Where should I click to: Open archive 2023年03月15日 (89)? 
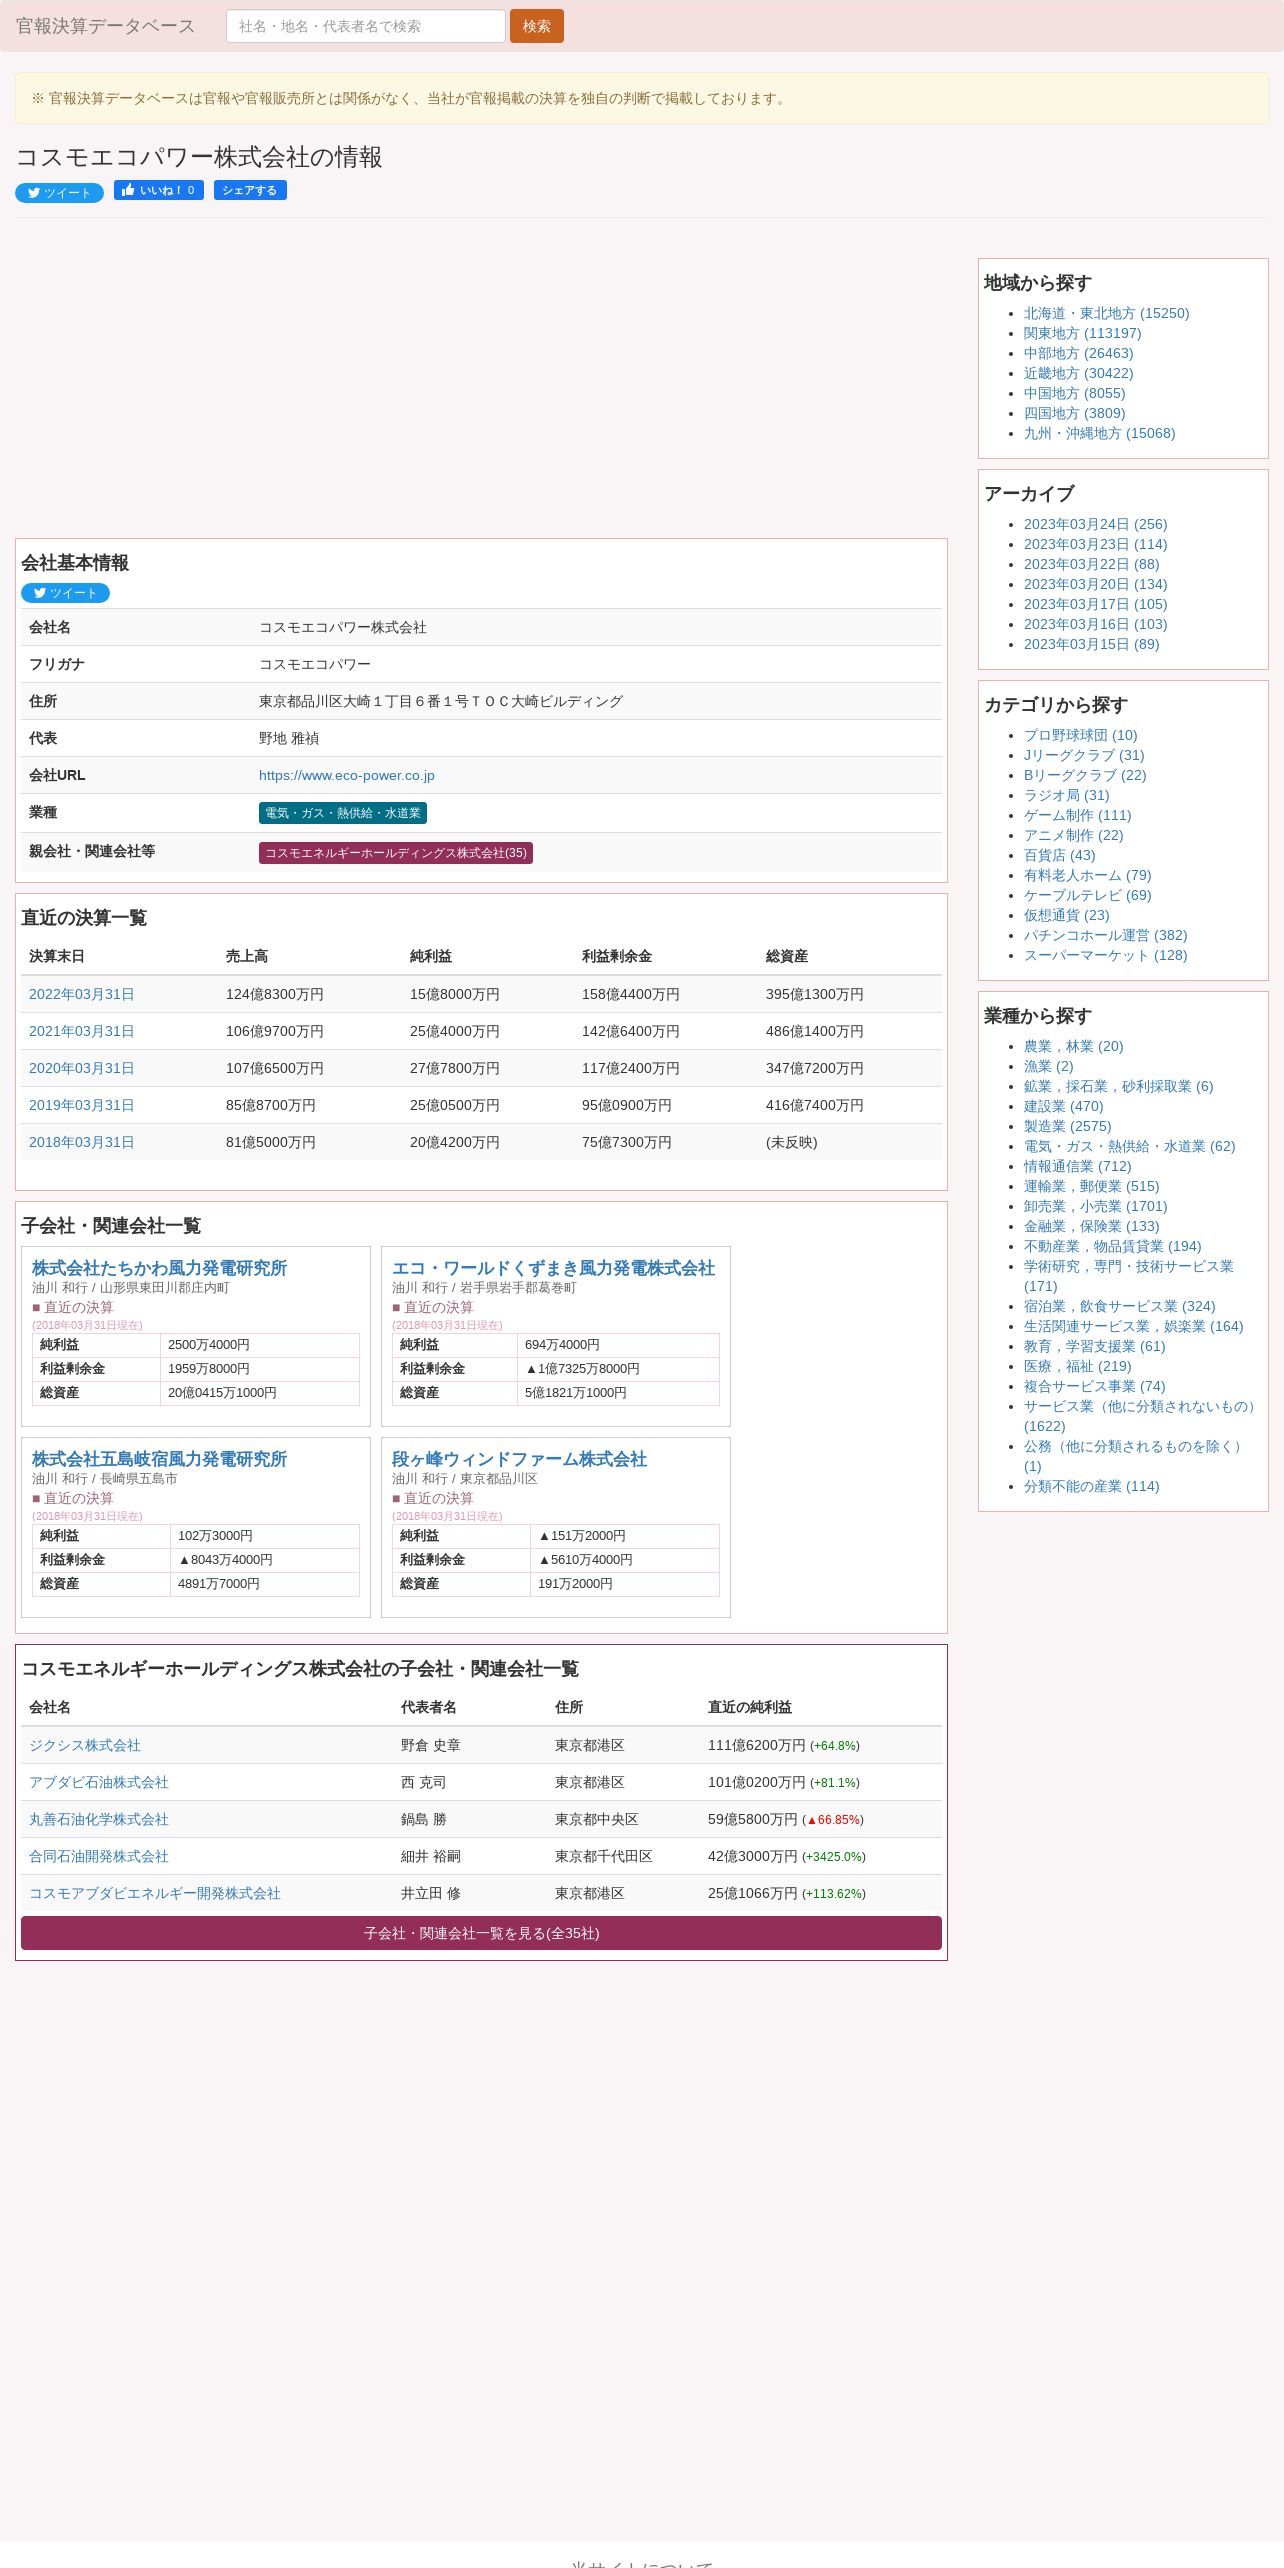(1091, 644)
